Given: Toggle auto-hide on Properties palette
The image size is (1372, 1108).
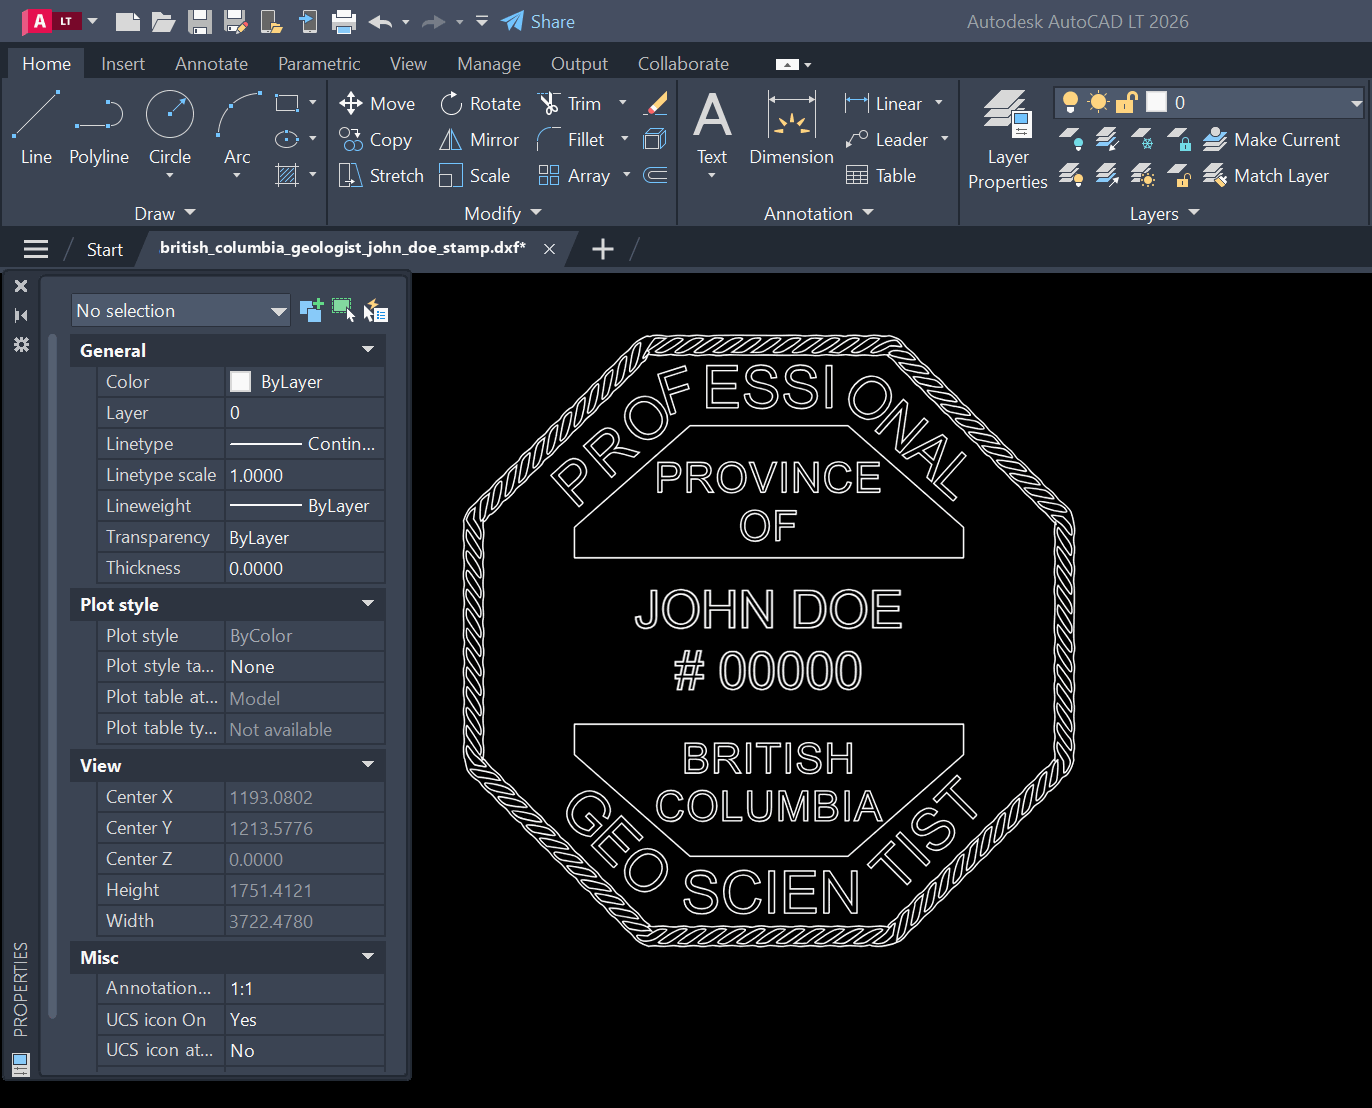Looking at the screenshot, I should tap(21, 315).
